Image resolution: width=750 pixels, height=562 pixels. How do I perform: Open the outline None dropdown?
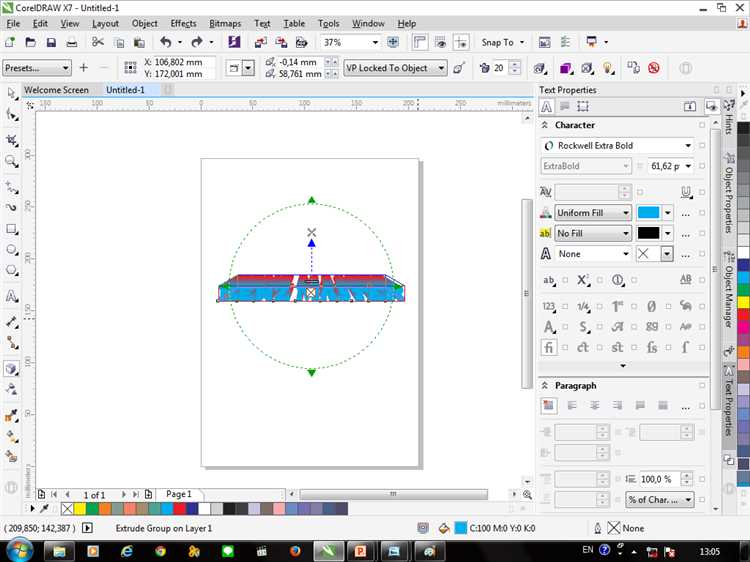pos(593,254)
